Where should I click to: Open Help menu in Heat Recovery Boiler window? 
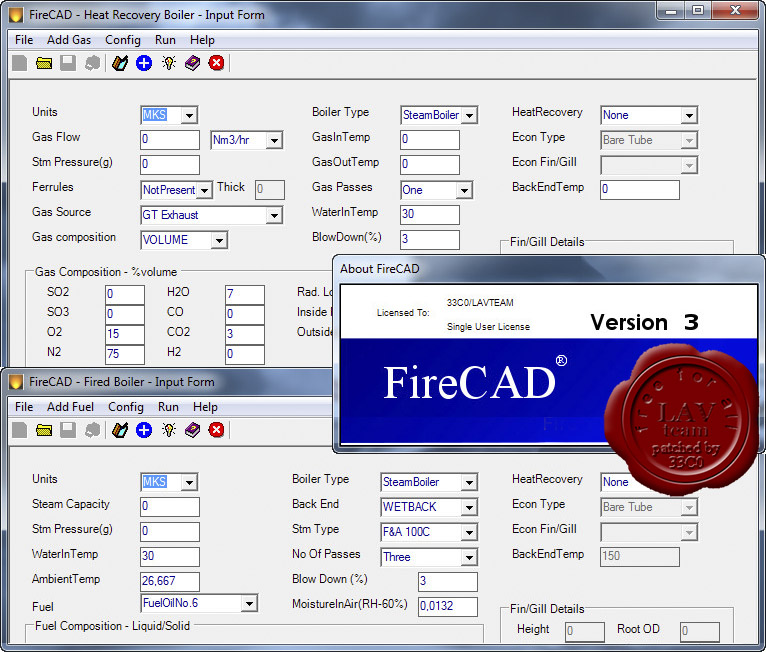click(202, 40)
